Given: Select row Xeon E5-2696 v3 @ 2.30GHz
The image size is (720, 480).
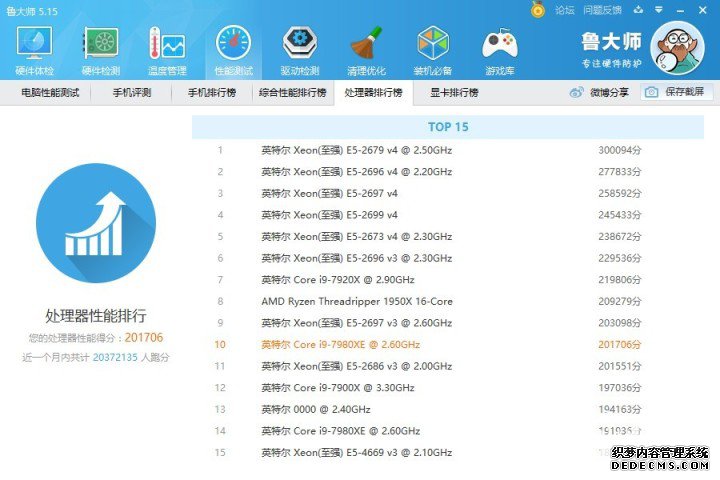Looking at the screenshot, I should click(x=448, y=258).
